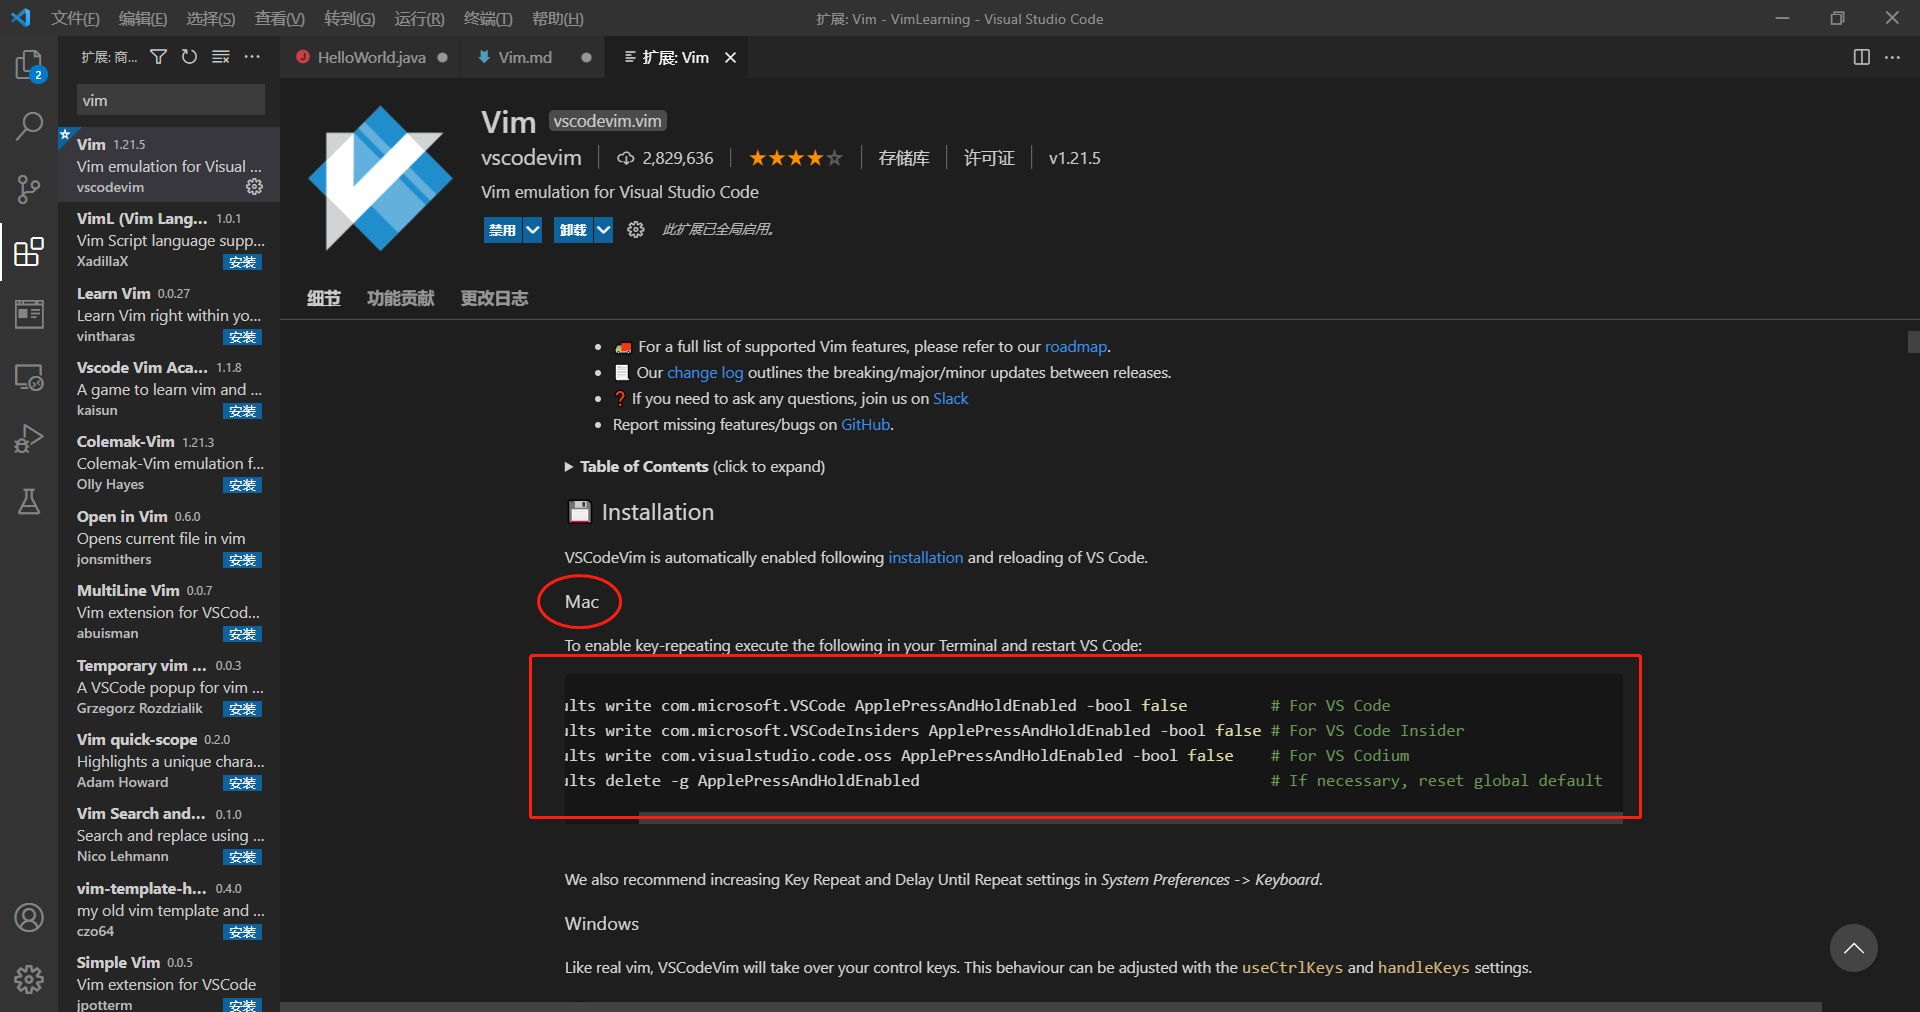This screenshot has width=1920, height=1012.
Task: Filter extensions with the funnel icon
Action: point(158,57)
